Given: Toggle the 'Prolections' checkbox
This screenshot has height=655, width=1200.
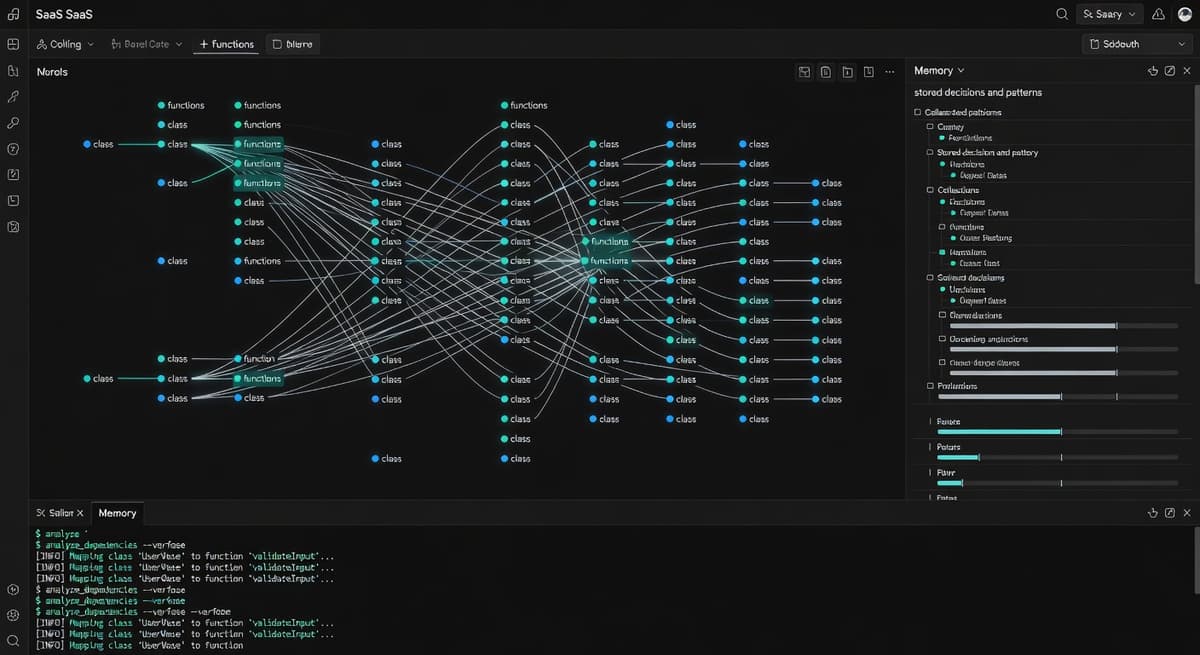Looking at the screenshot, I should (x=930, y=385).
